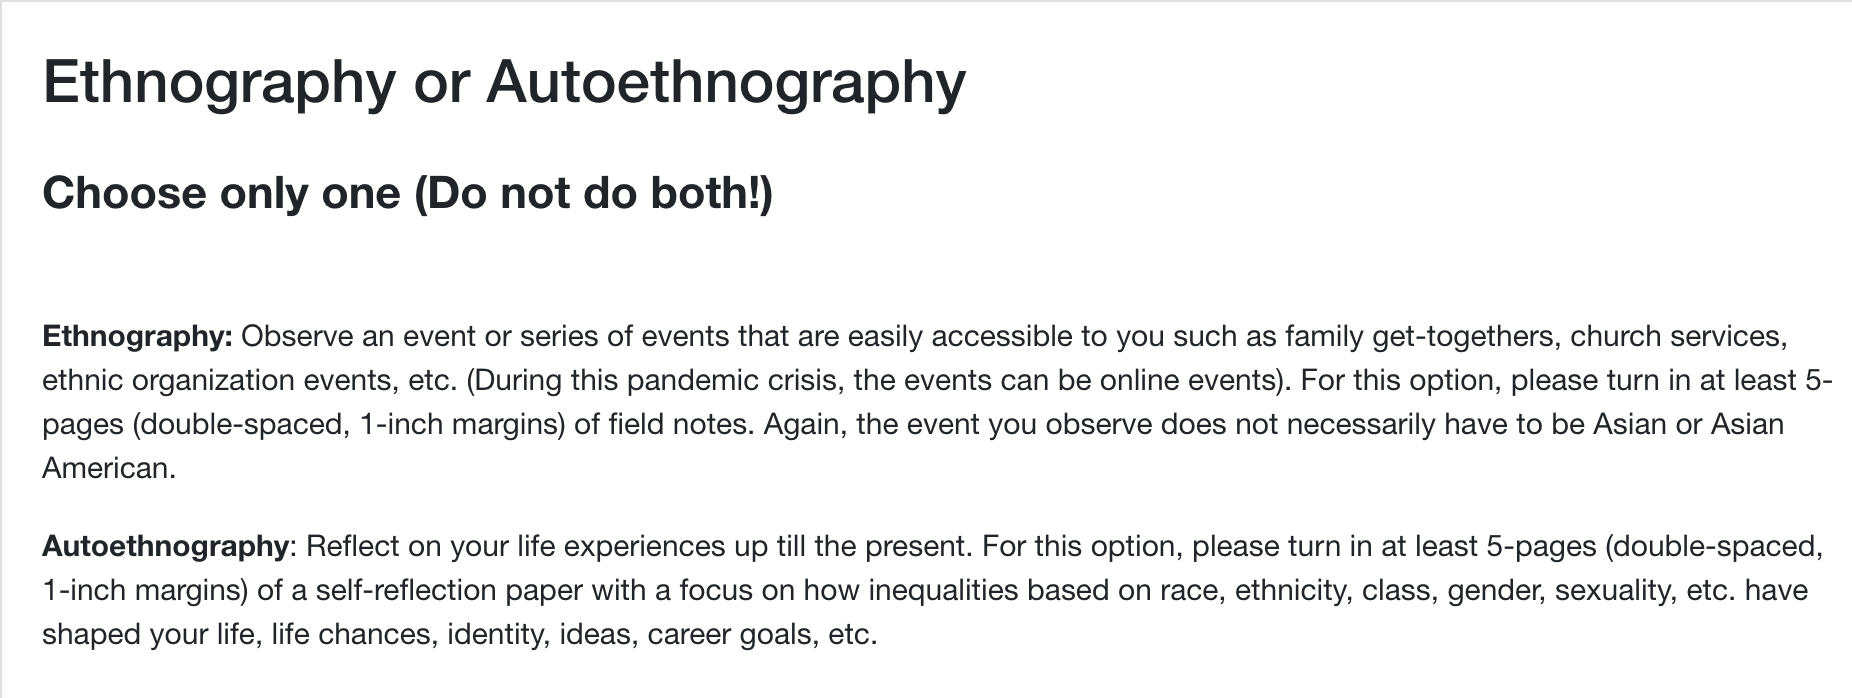Viewport: 1852px width, 698px height.
Task: Click 'Reflect on your life experiences'
Action: pos(516,546)
